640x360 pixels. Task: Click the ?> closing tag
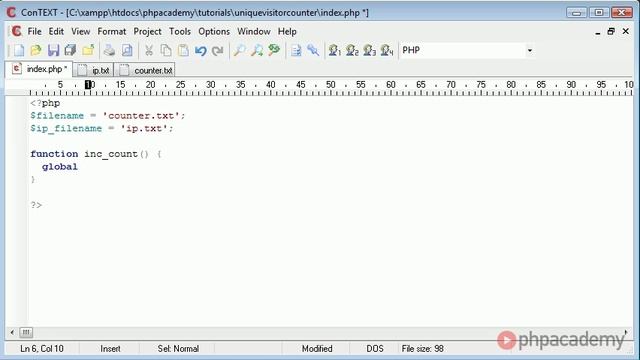pyautogui.click(x=36, y=205)
